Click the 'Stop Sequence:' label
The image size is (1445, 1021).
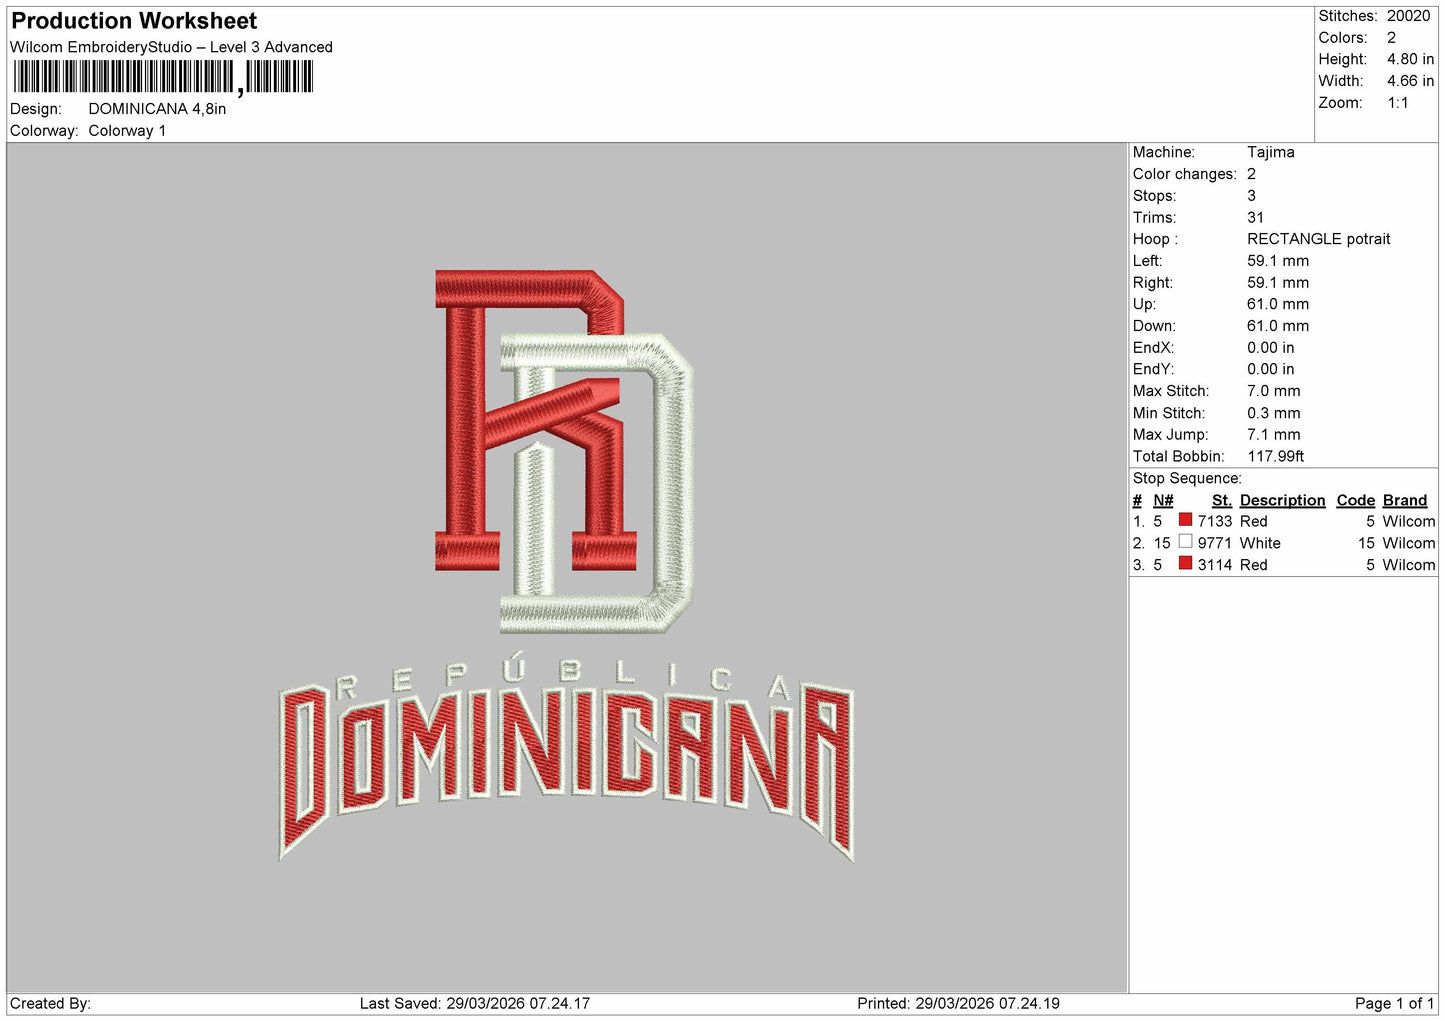1187,478
